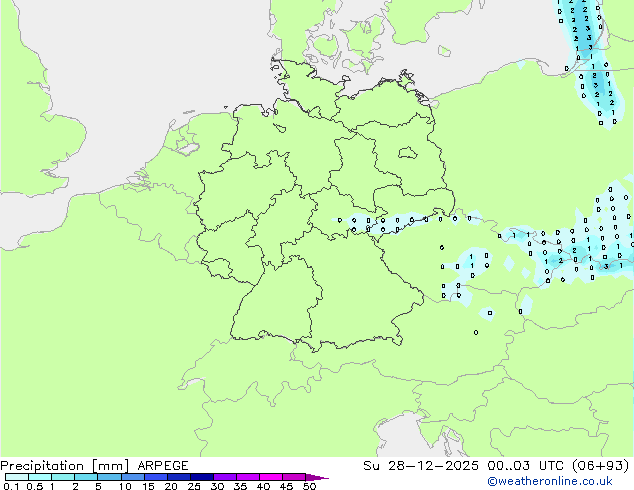Click the 20–25 mm legend color swatch
This screenshot has height=490, width=634.
[179, 477]
